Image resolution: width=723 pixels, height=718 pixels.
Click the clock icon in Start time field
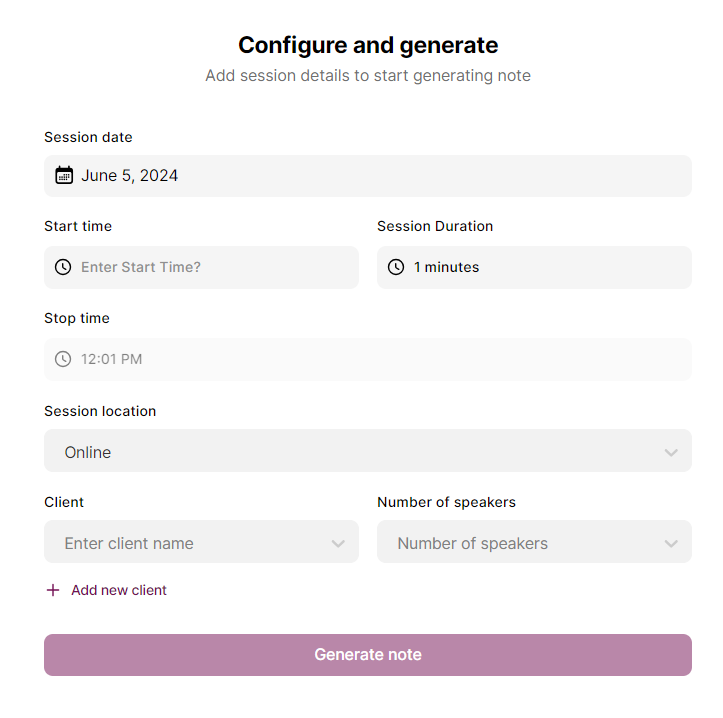pyautogui.click(x=63, y=267)
